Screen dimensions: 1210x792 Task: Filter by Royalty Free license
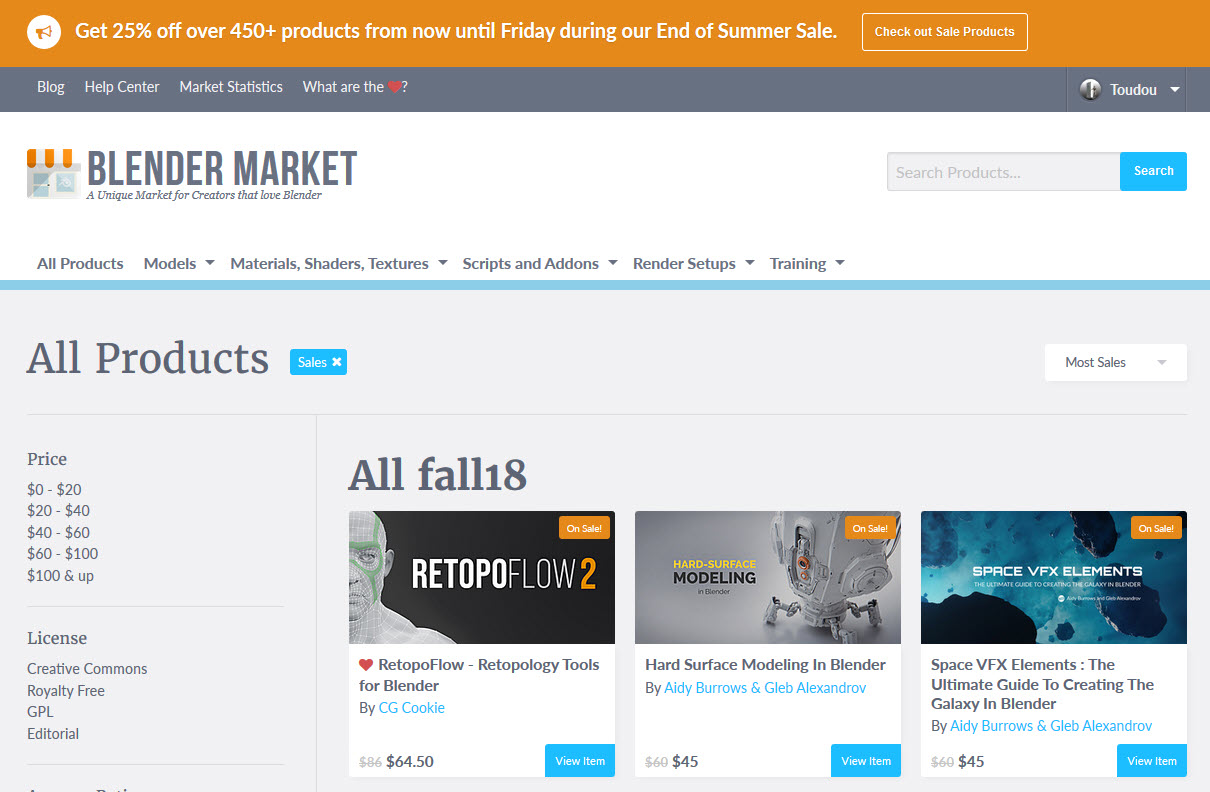click(x=66, y=691)
